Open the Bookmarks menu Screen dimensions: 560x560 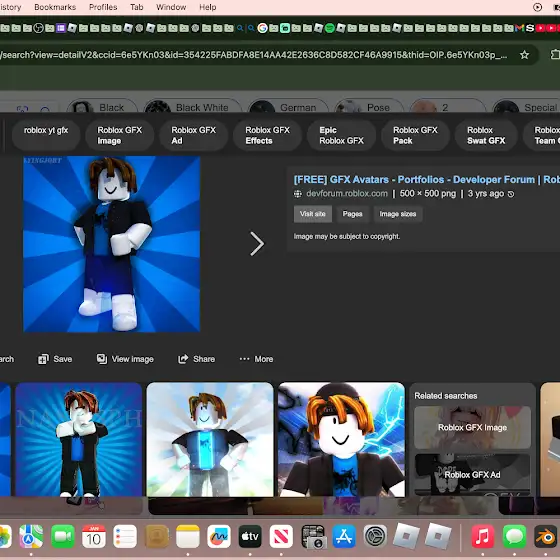coord(55,7)
